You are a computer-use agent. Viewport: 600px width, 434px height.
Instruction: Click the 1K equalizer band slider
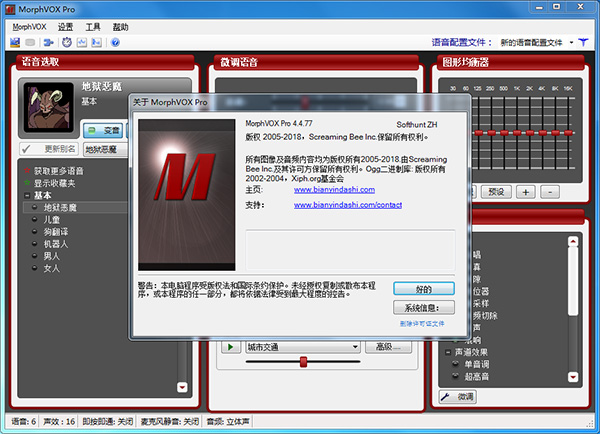tap(517, 133)
